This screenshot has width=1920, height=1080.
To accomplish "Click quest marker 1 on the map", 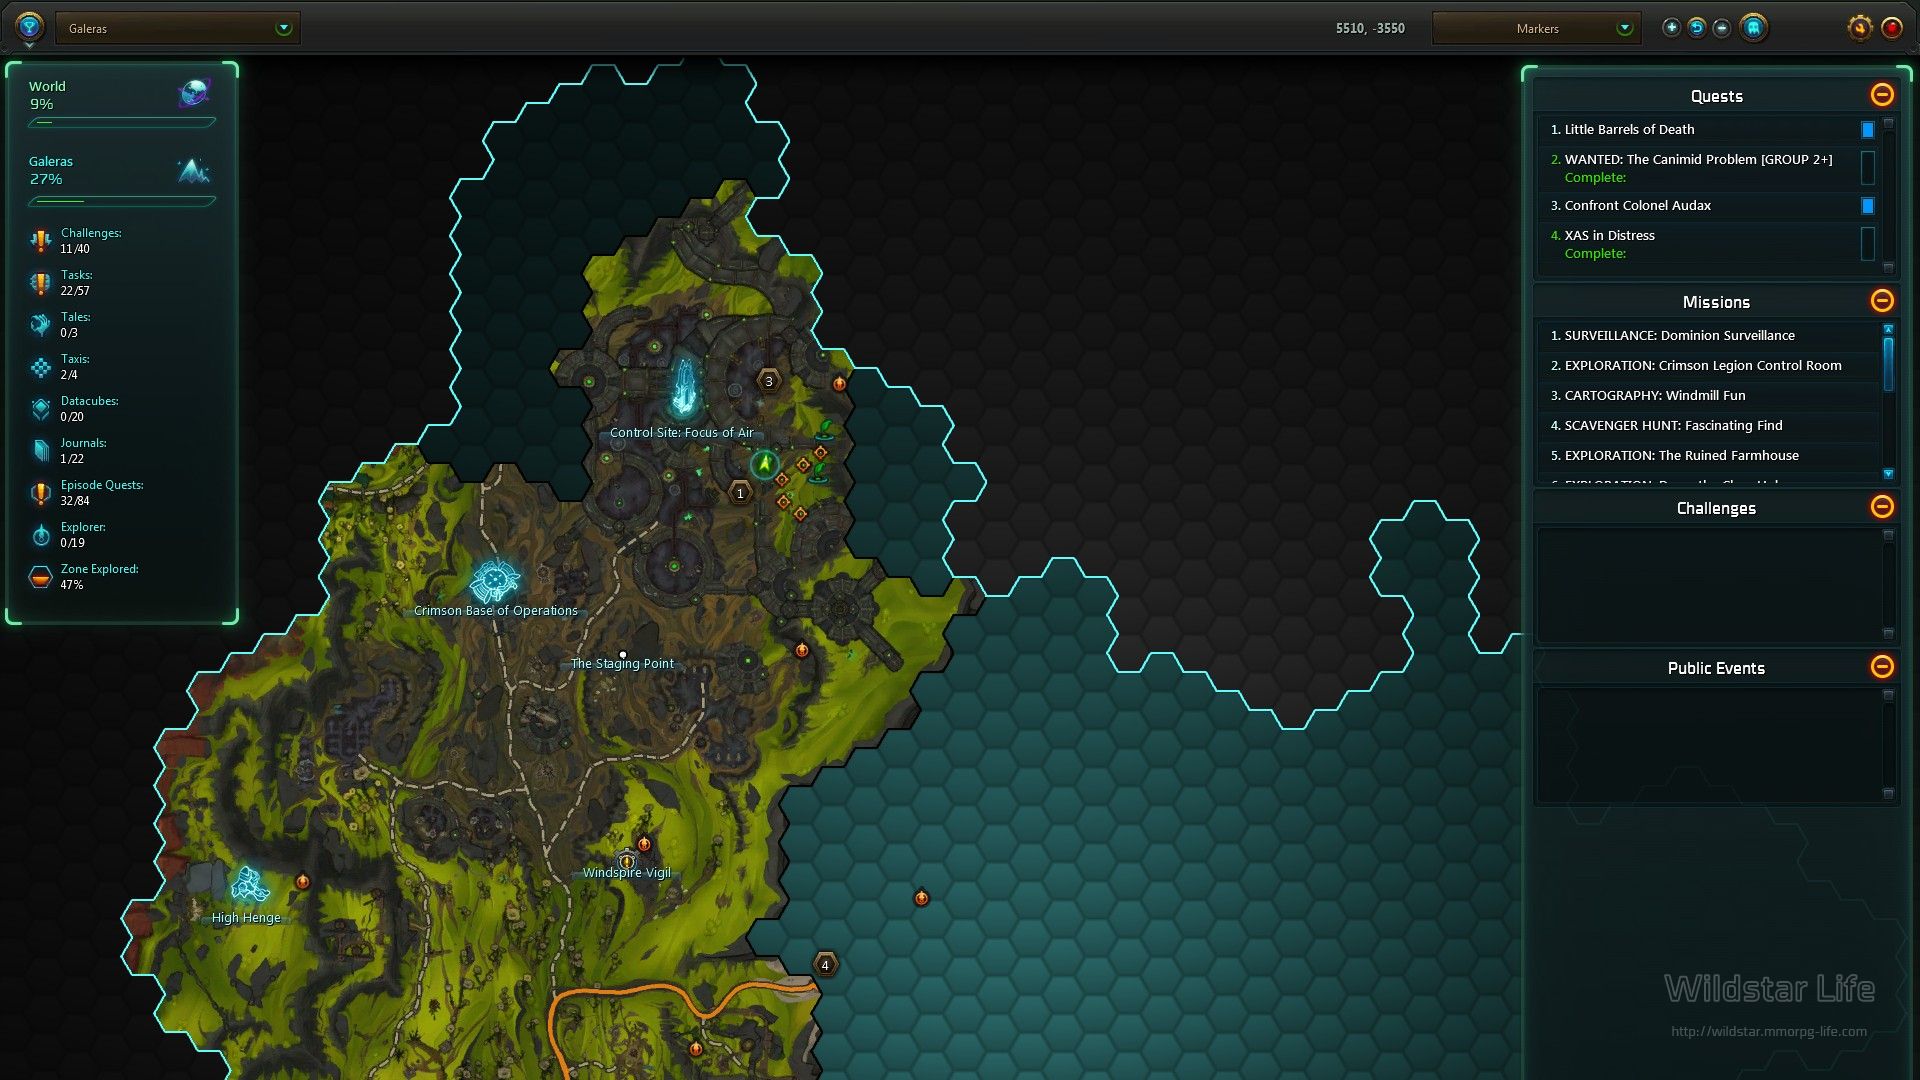I will pyautogui.click(x=740, y=493).
